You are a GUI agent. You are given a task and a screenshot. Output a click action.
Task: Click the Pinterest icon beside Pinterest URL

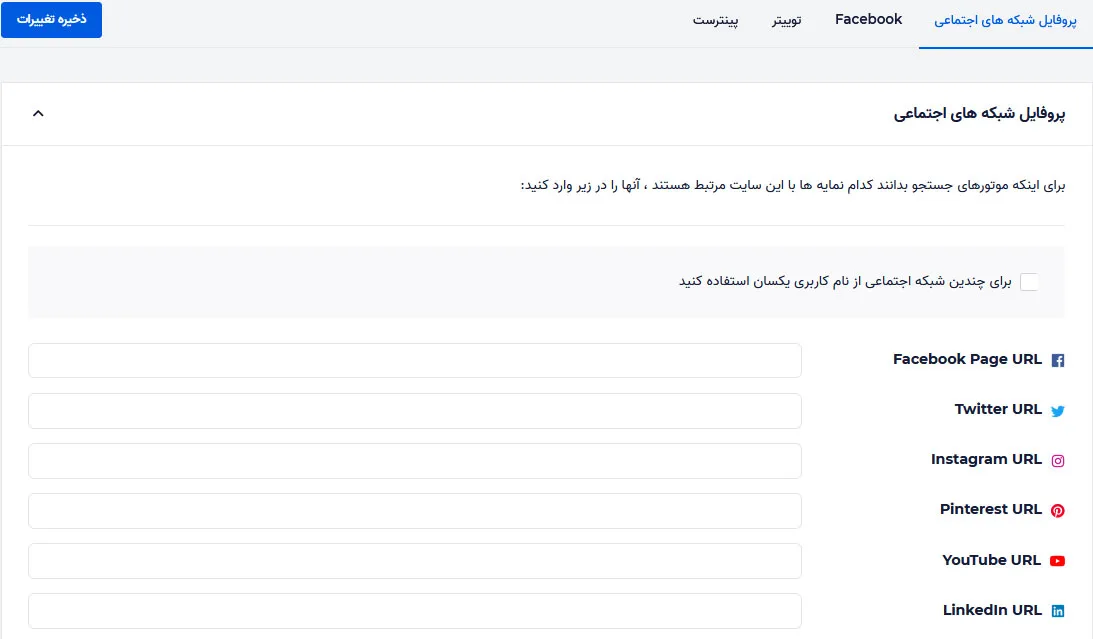[x=1057, y=510]
